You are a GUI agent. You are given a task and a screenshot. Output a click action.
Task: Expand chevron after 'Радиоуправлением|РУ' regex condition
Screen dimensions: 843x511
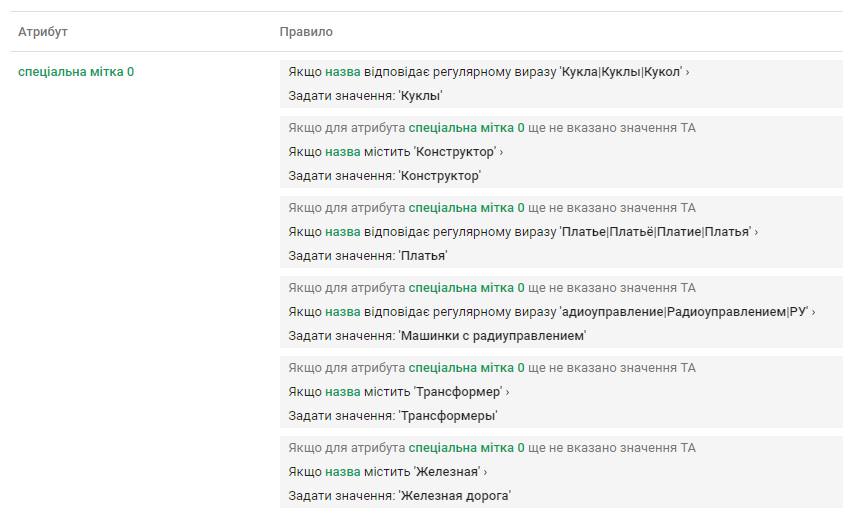813,312
